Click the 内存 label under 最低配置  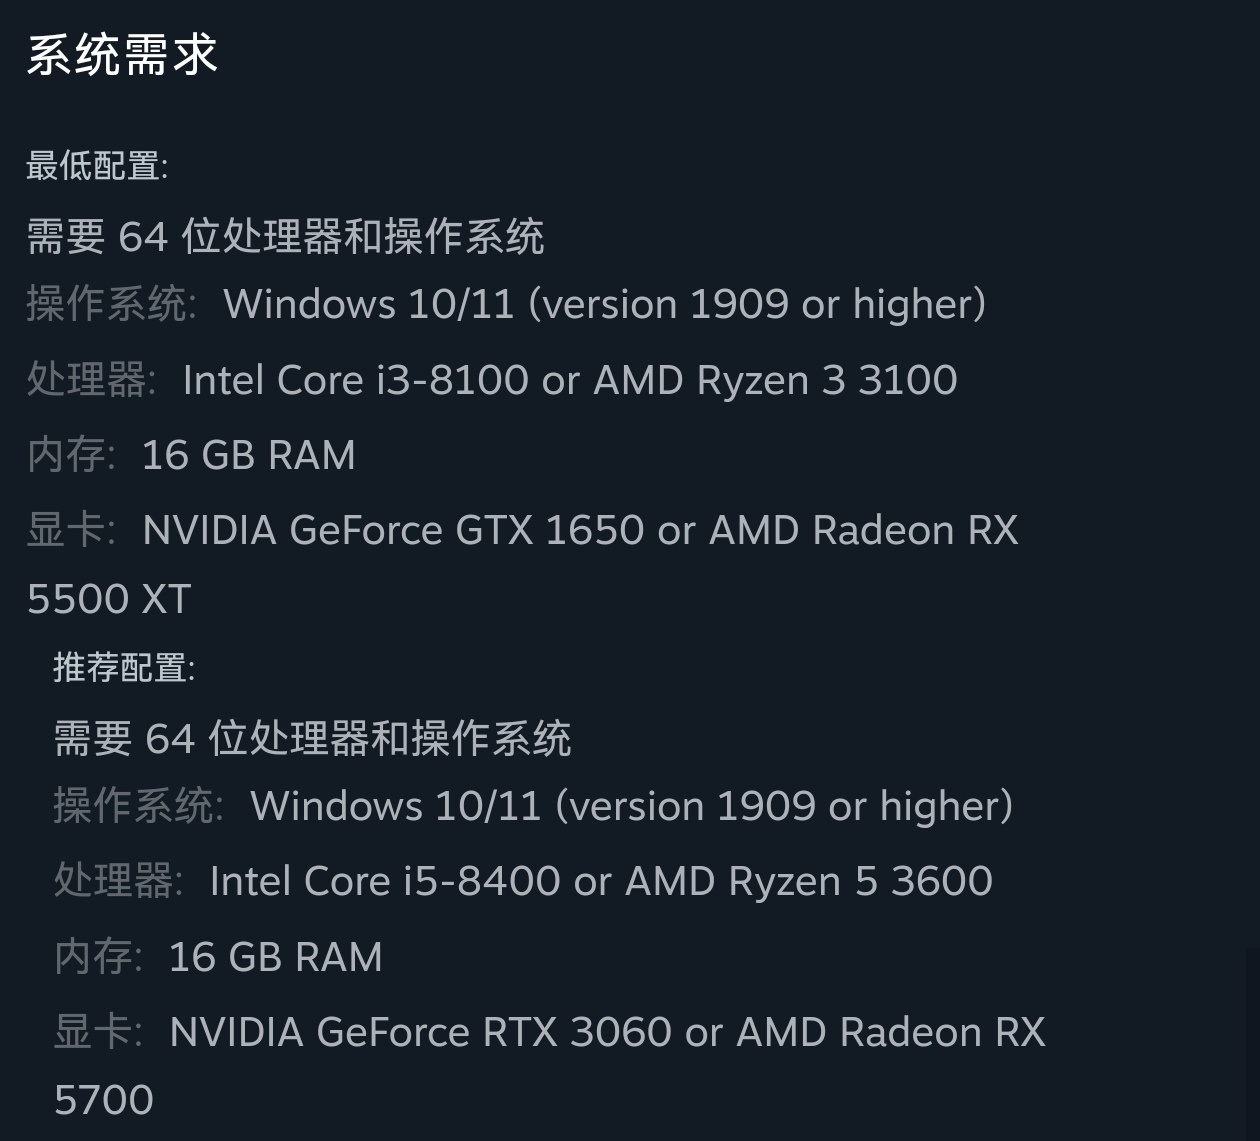click(x=67, y=455)
